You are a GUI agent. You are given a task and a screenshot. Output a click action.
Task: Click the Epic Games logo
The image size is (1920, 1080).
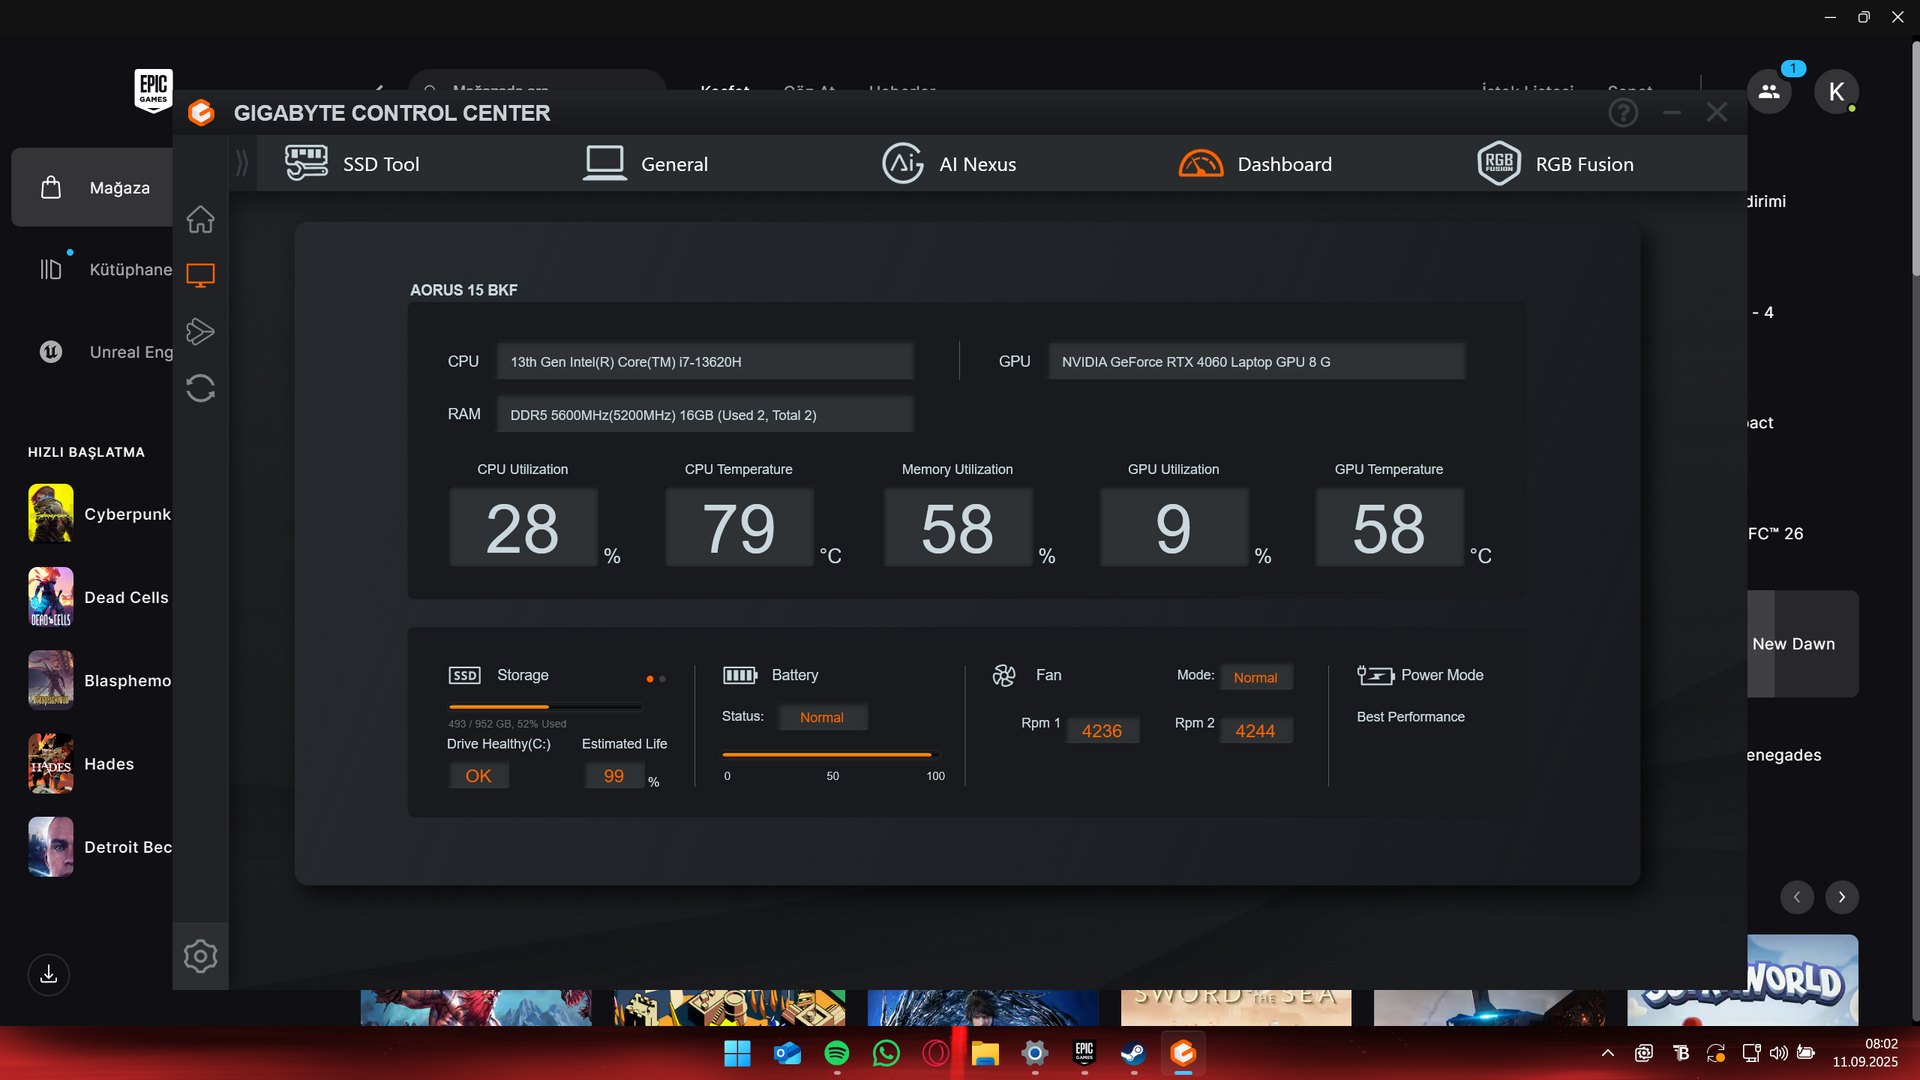pos(153,90)
